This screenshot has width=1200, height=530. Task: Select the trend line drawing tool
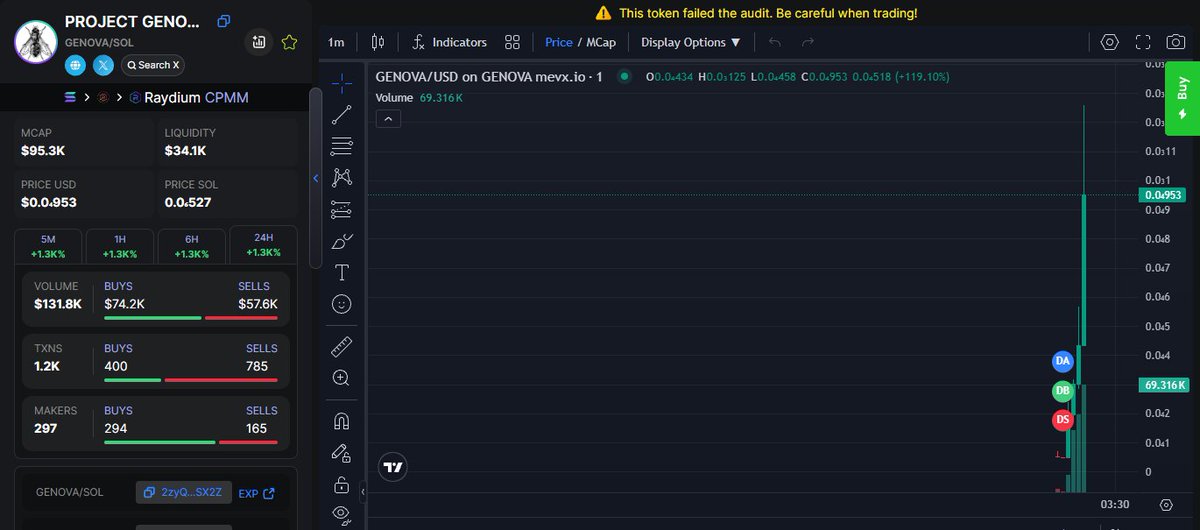click(342, 114)
